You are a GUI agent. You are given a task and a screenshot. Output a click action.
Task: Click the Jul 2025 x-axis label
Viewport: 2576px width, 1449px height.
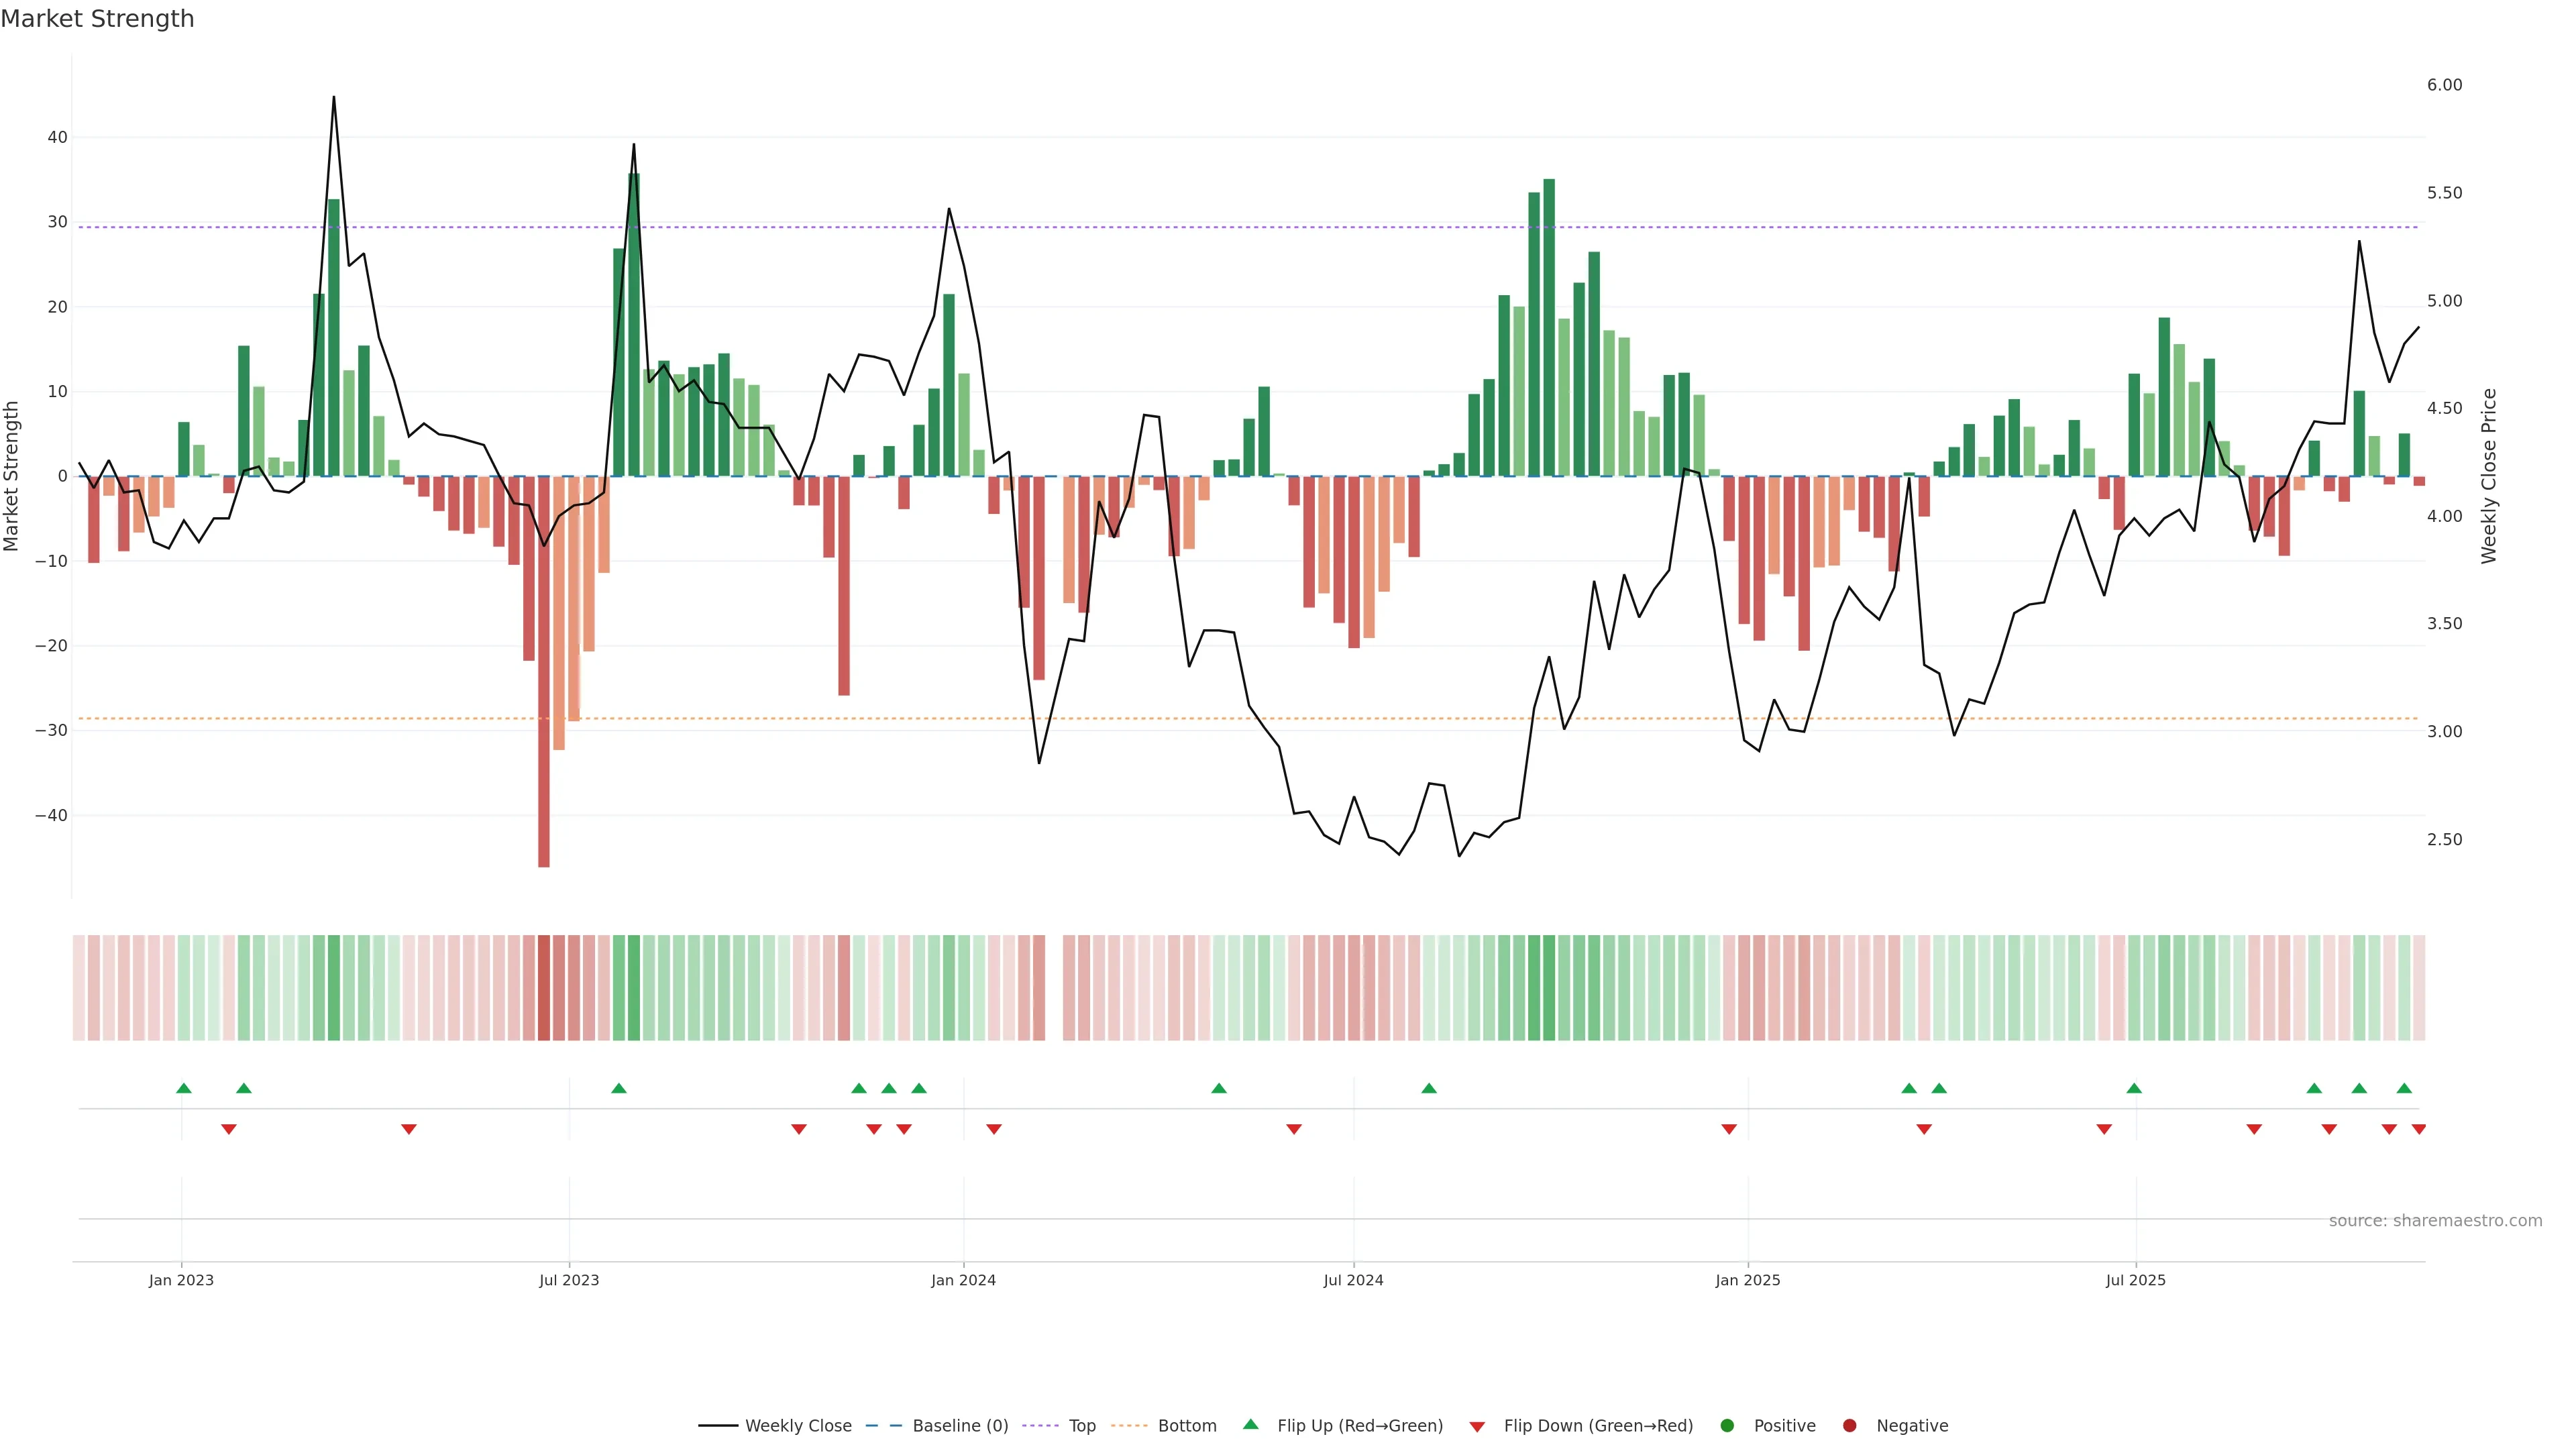[x=2135, y=1280]
